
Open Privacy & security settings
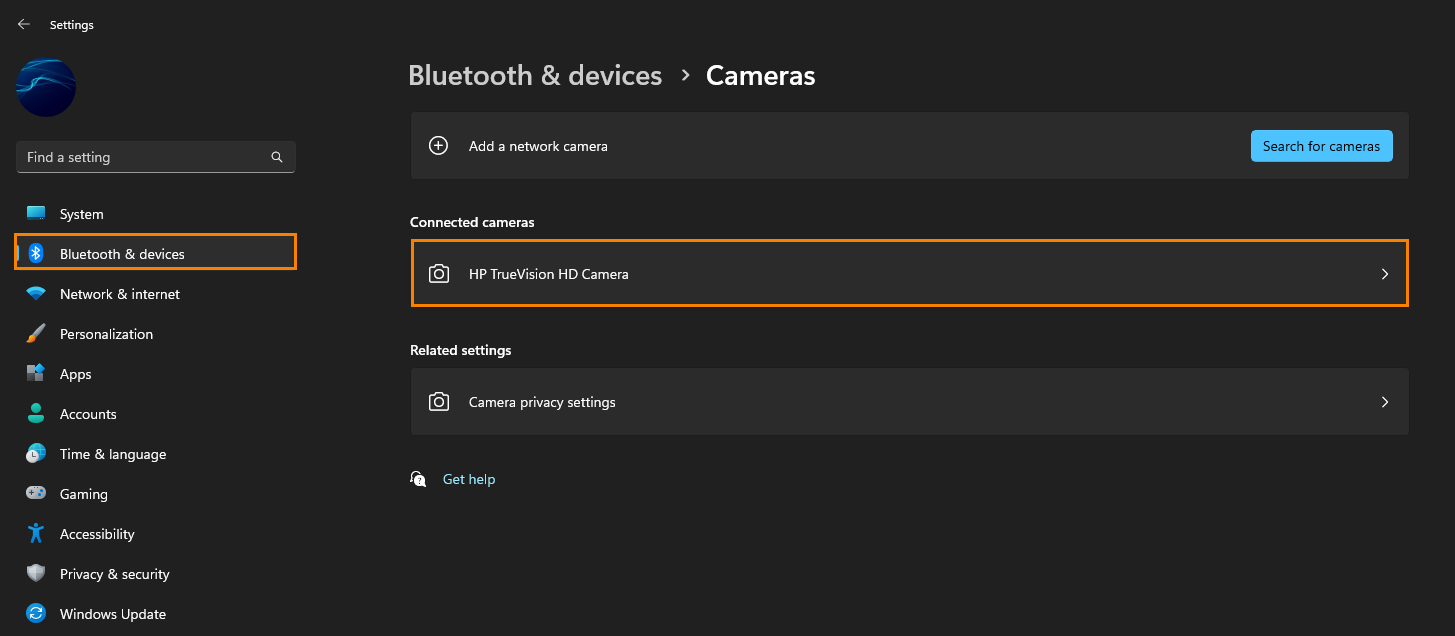pos(156,574)
